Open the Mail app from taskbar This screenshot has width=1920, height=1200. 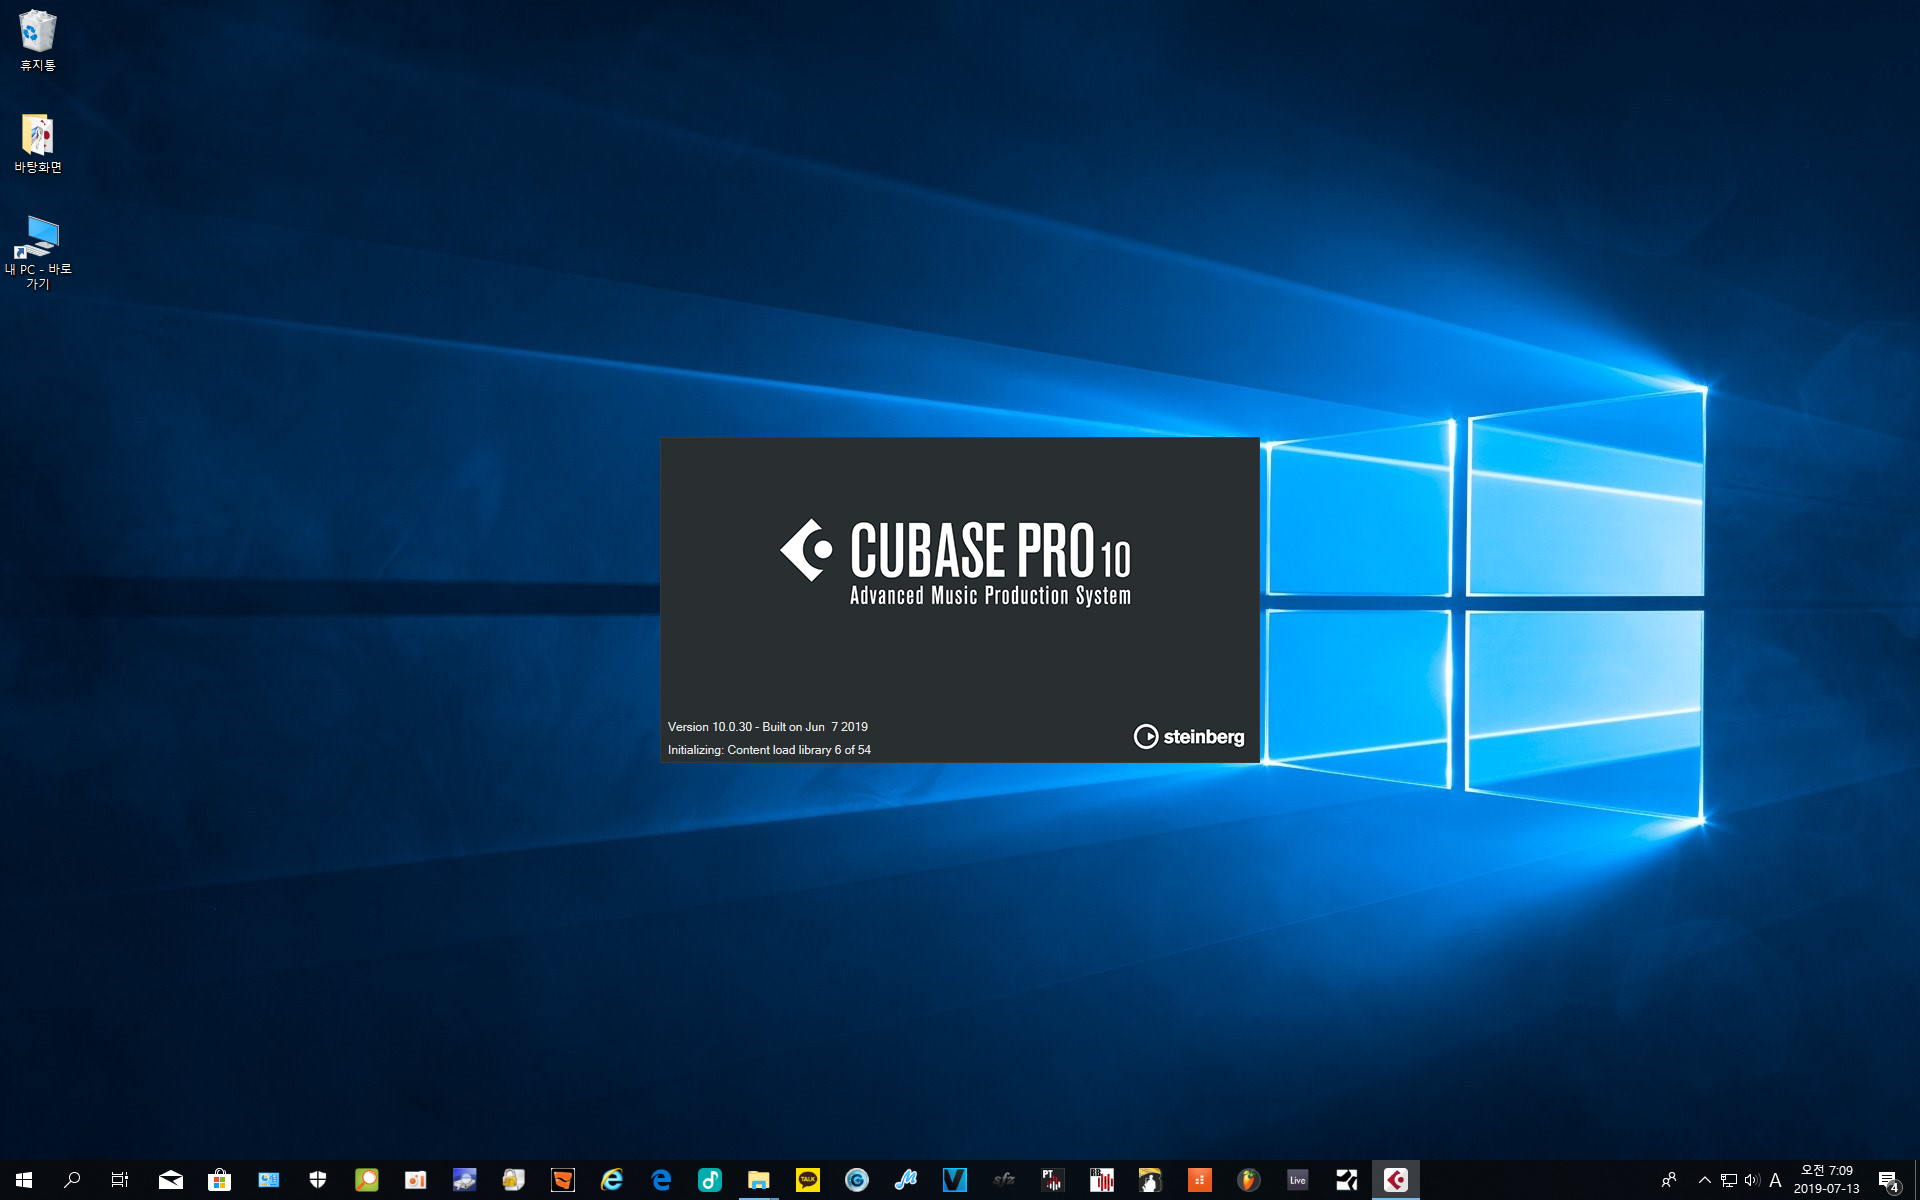coord(171,1180)
